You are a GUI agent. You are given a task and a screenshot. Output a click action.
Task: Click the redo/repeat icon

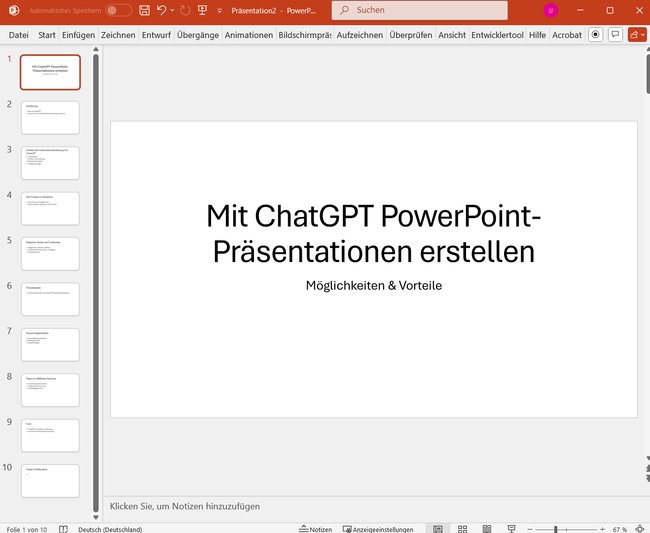(x=185, y=10)
